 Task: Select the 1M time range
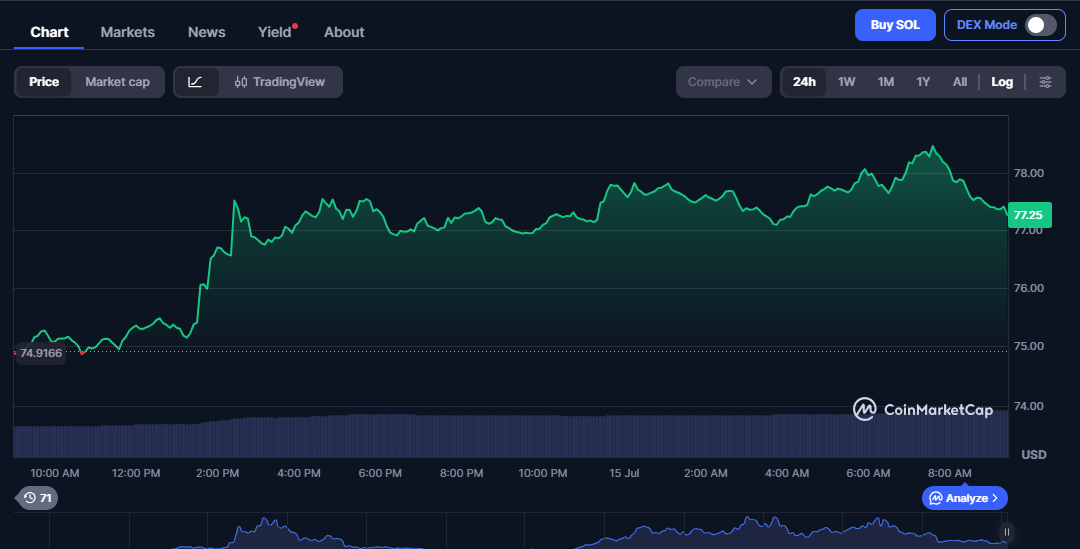coord(886,82)
